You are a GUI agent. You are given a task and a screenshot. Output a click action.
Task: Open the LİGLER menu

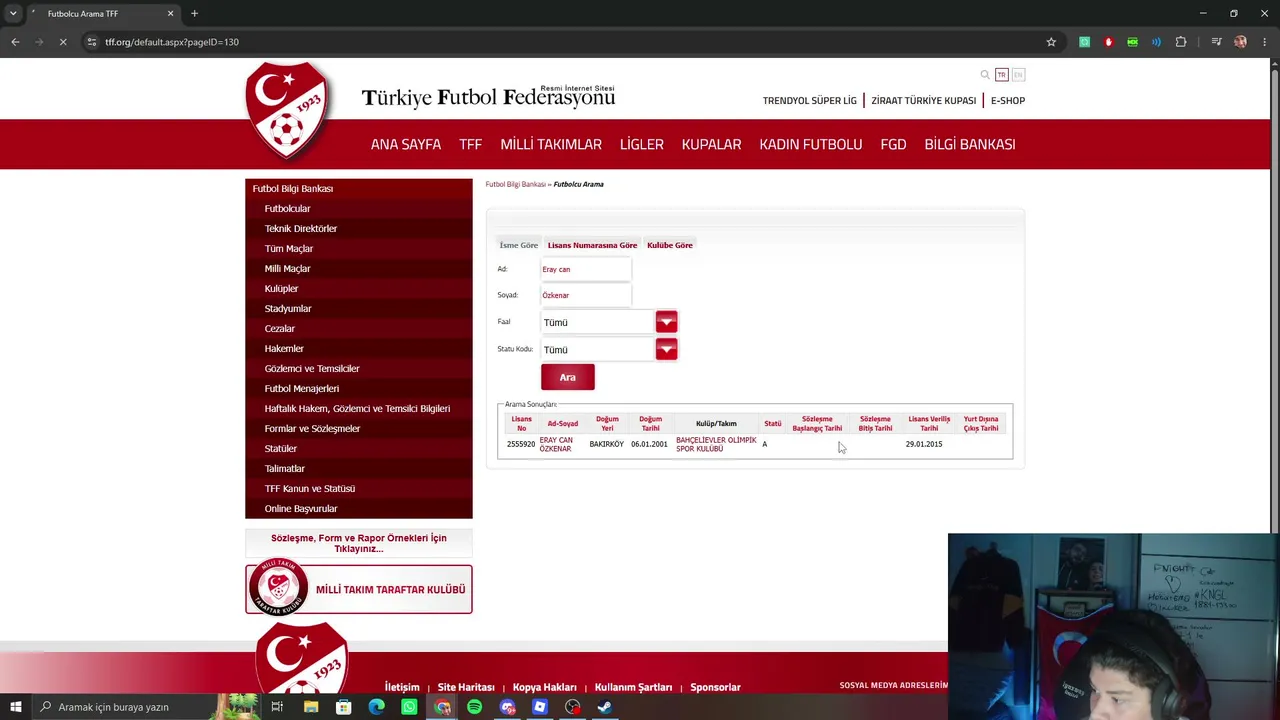[642, 144]
